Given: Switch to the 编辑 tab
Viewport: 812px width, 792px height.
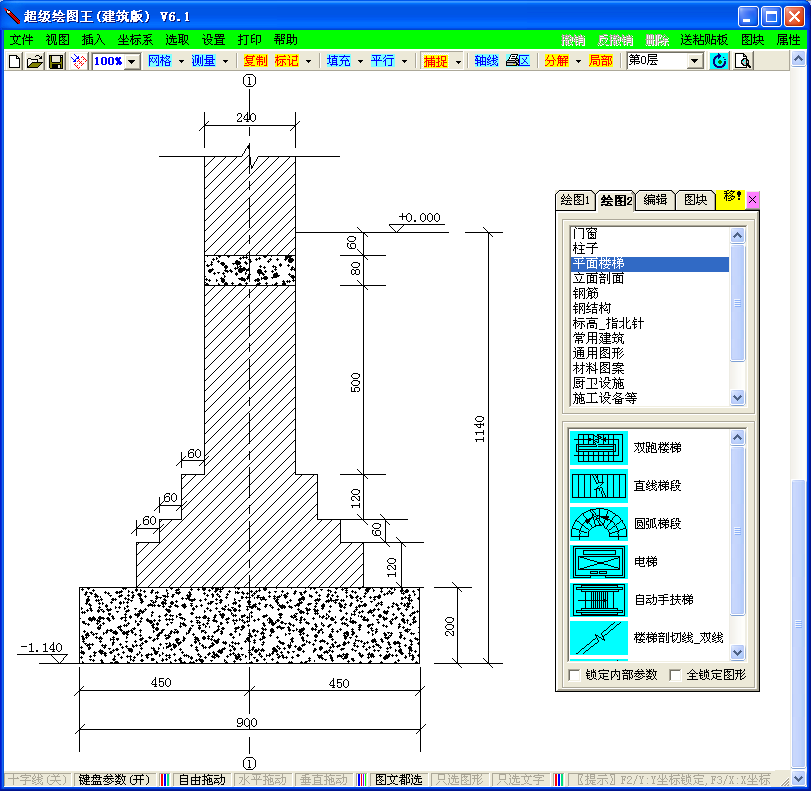Looking at the screenshot, I should (x=655, y=200).
